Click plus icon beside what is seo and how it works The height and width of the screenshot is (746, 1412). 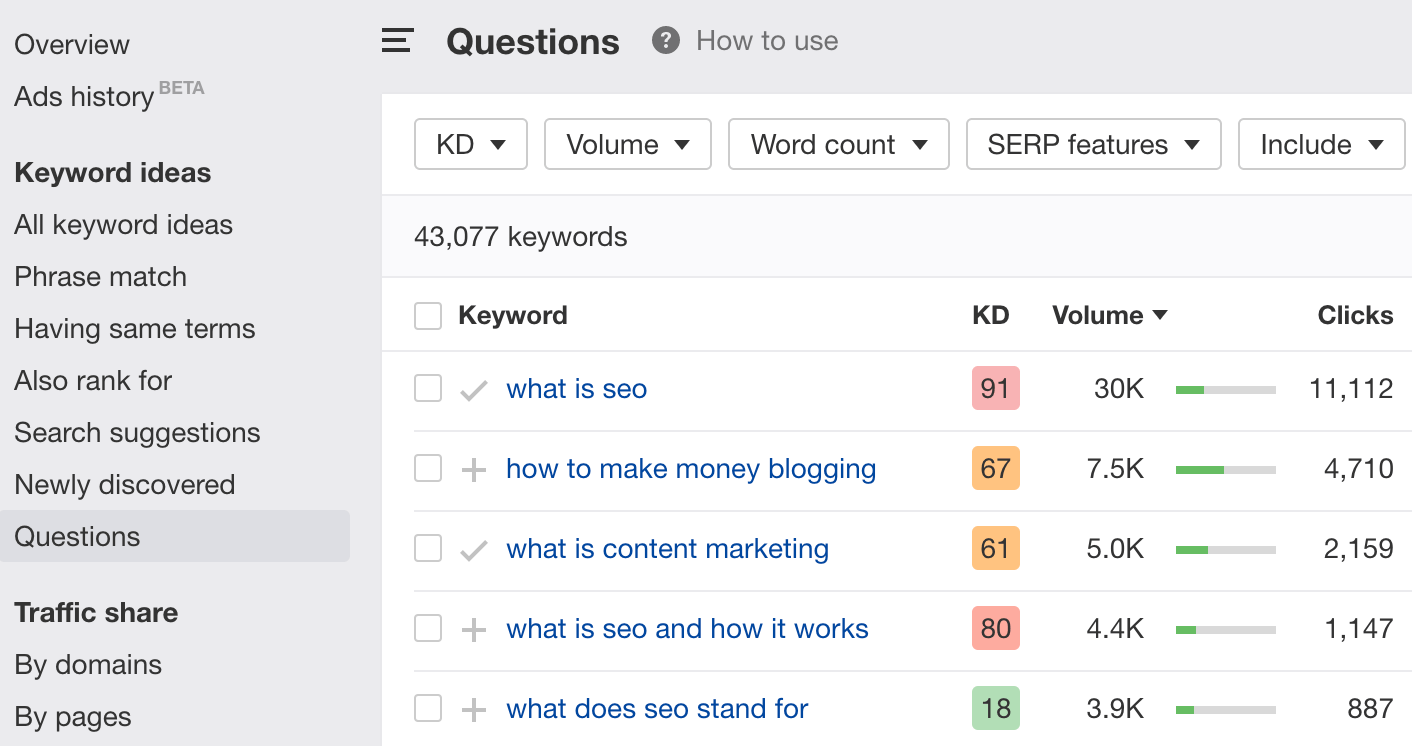point(473,629)
